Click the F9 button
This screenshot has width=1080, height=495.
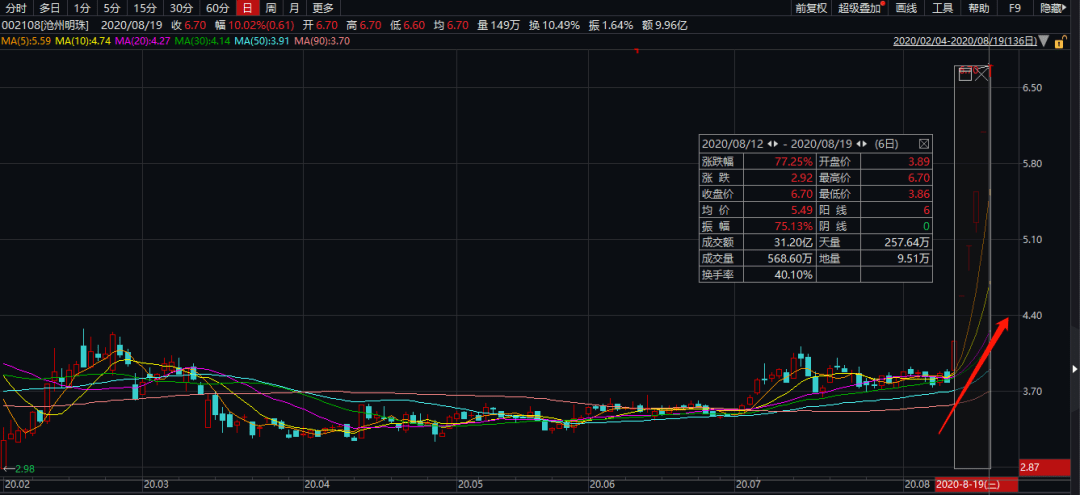[x=1015, y=8]
